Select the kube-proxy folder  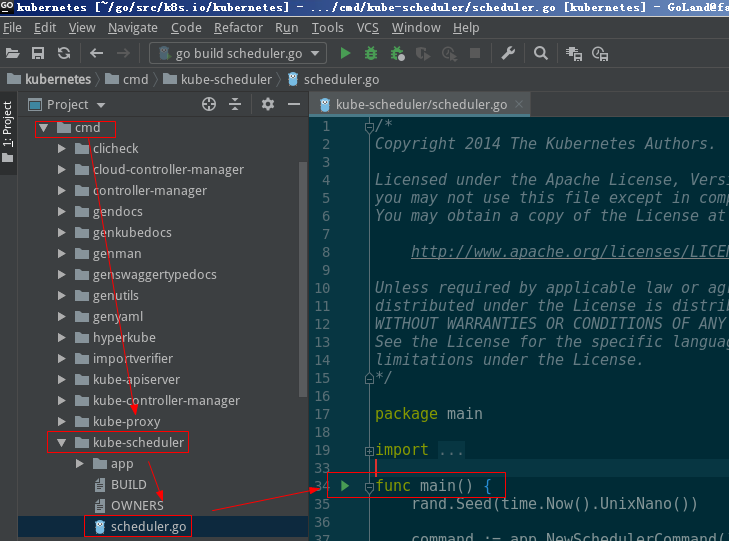(126, 422)
